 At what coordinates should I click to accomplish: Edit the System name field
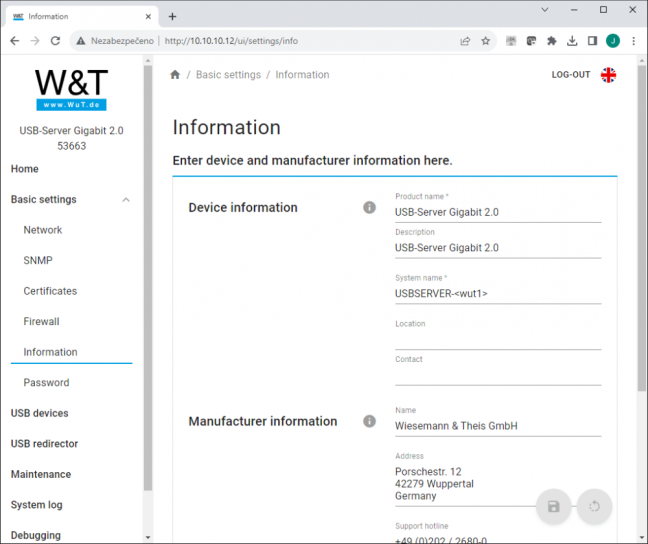tap(498, 294)
